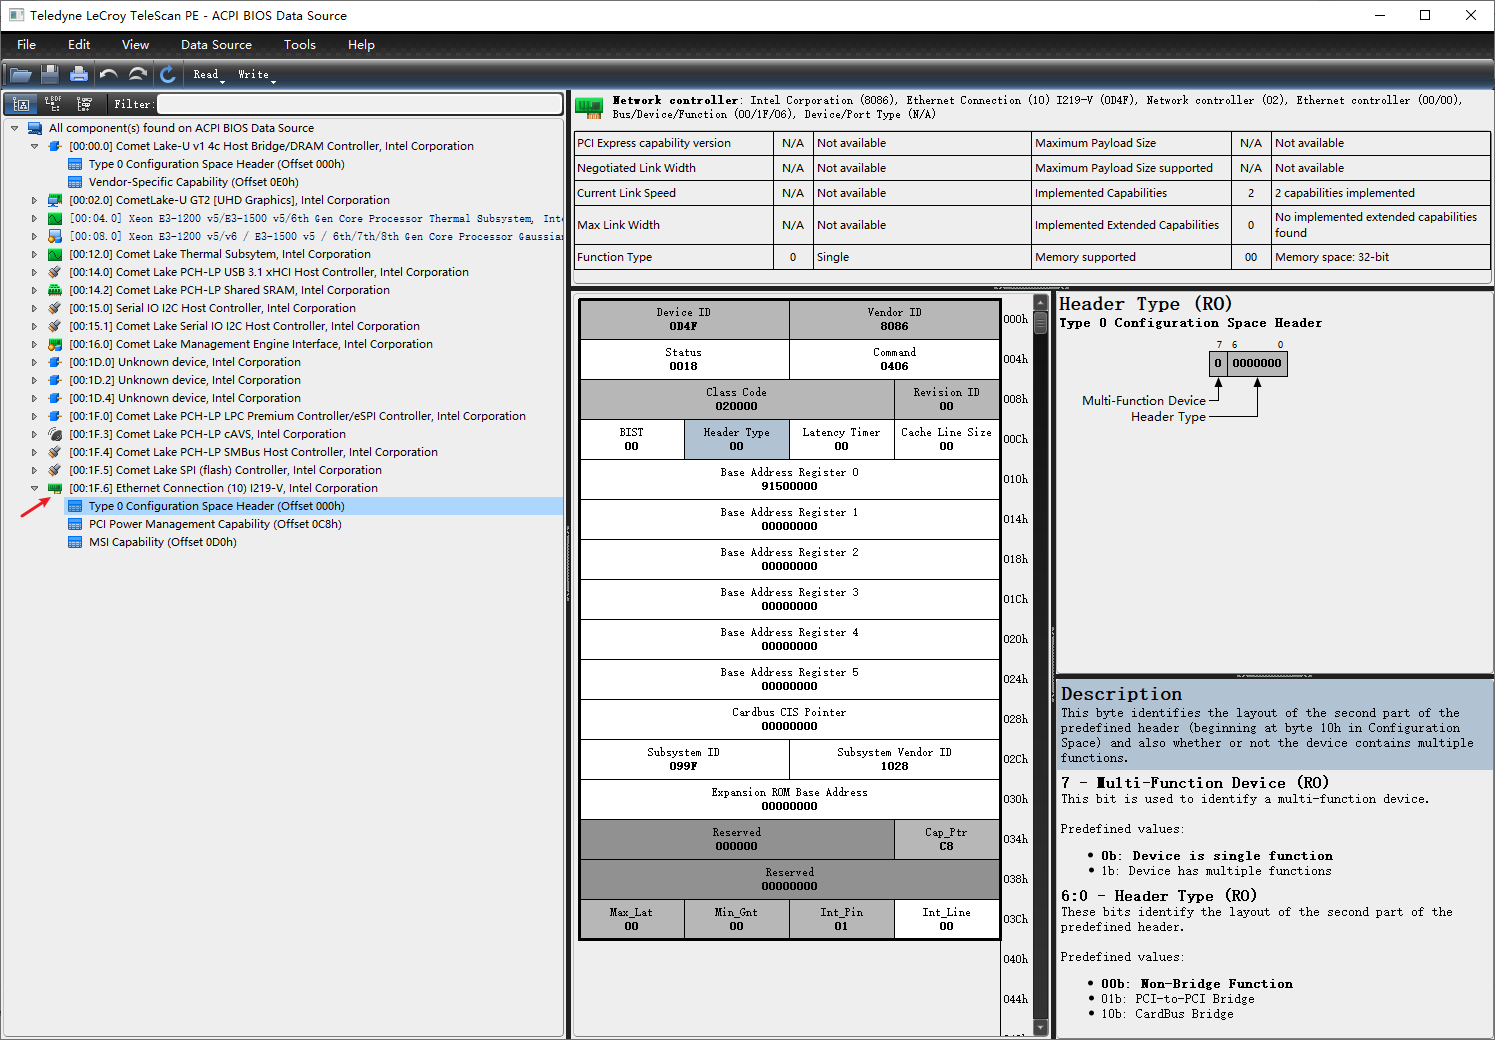
Task: Select the Base Address Register 0 field
Action: (x=790, y=479)
